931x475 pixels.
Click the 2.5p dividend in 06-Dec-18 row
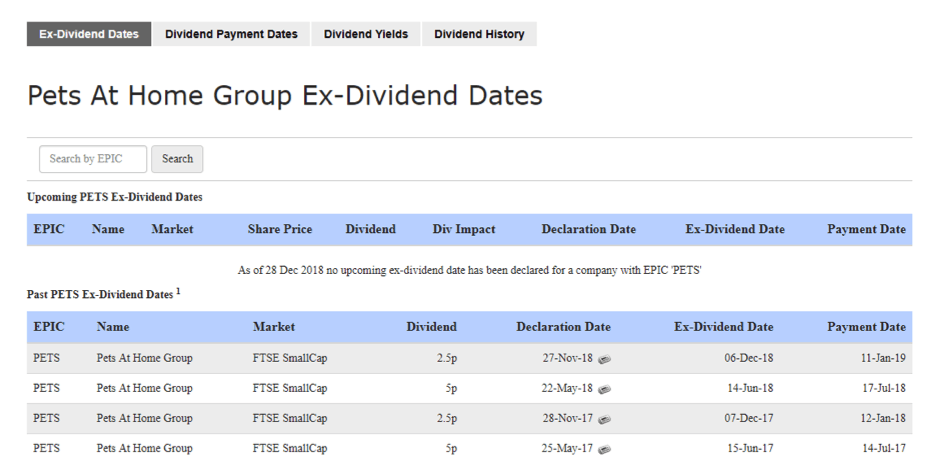(x=447, y=359)
